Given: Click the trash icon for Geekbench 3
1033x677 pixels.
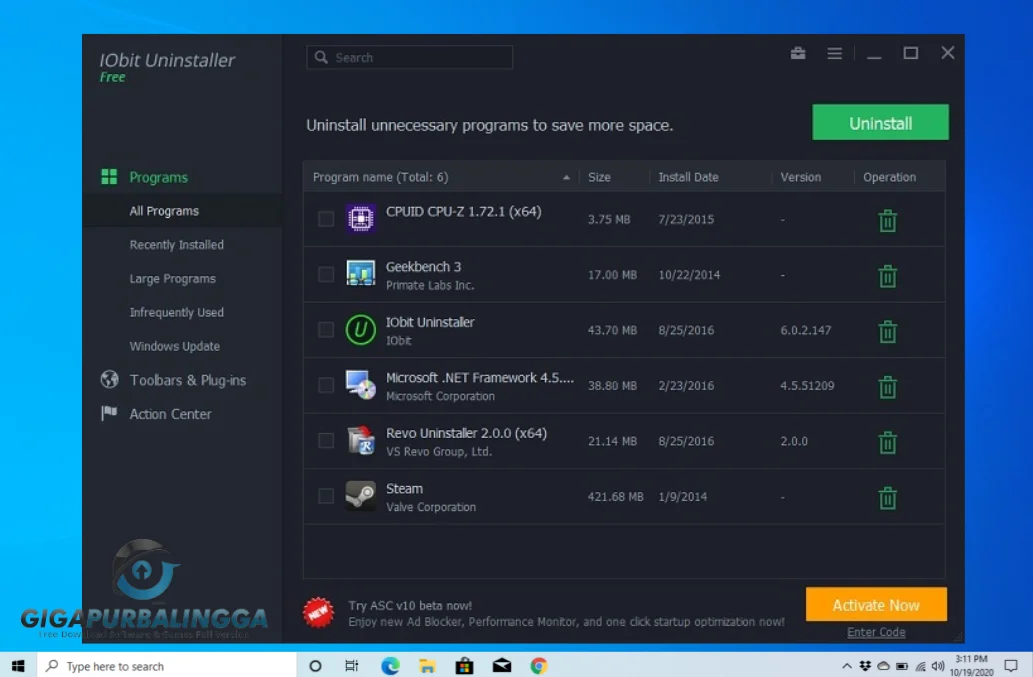Looking at the screenshot, I should pyautogui.click(x=887, y=276).
